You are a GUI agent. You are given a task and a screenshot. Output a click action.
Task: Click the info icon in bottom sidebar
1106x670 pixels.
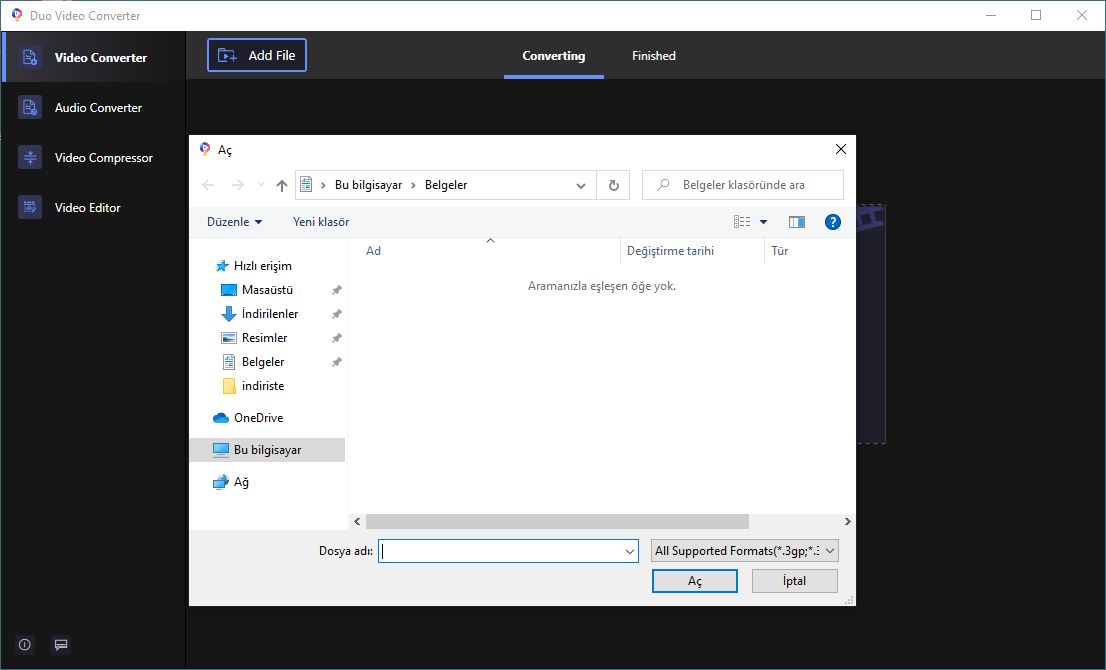[x=25, y=645]
